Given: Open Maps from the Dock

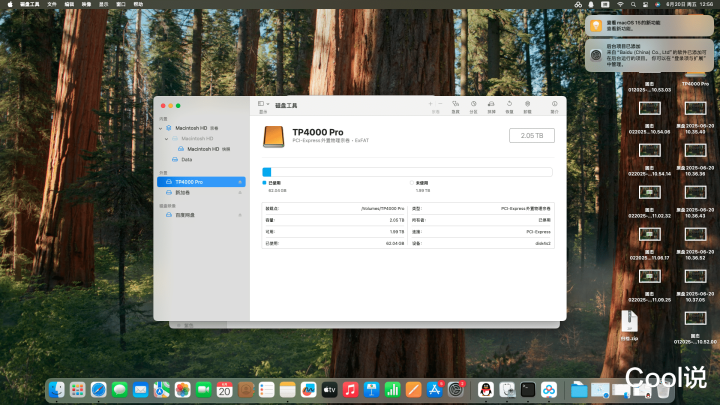Looking at the screenshot, I should point(162,390).
